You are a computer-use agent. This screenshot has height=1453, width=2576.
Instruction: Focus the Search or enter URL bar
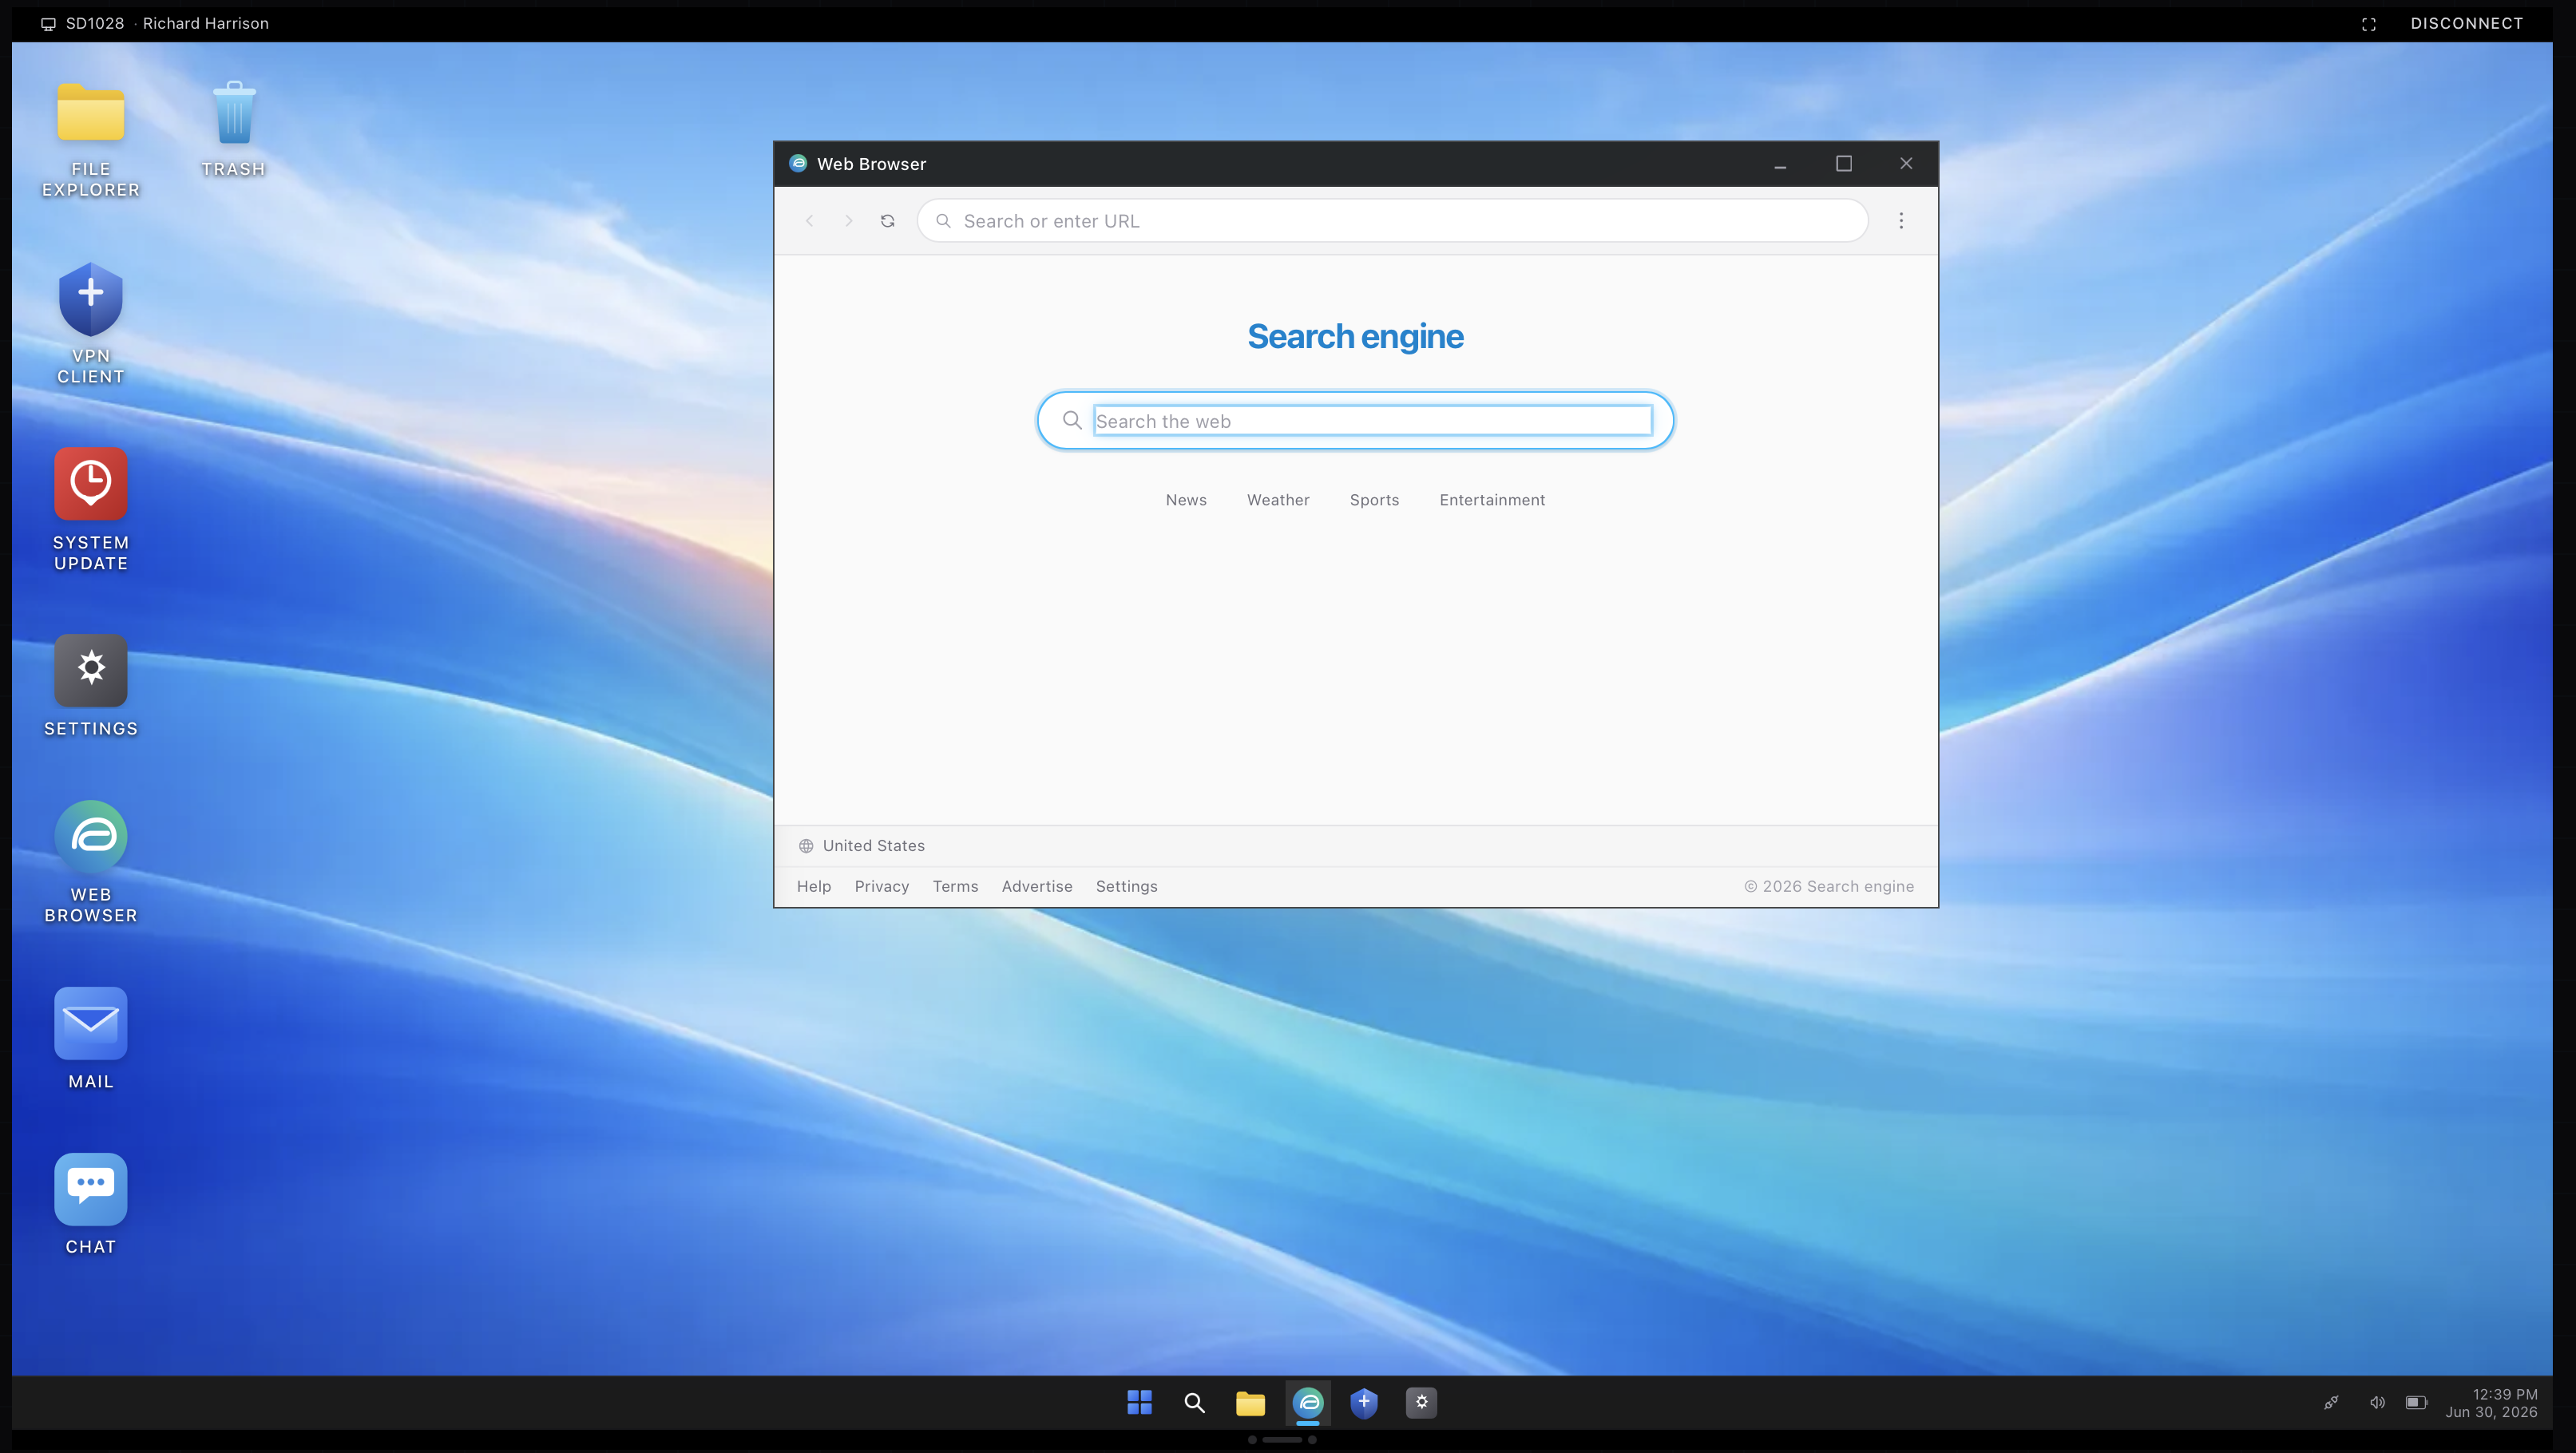(1392, 221)
